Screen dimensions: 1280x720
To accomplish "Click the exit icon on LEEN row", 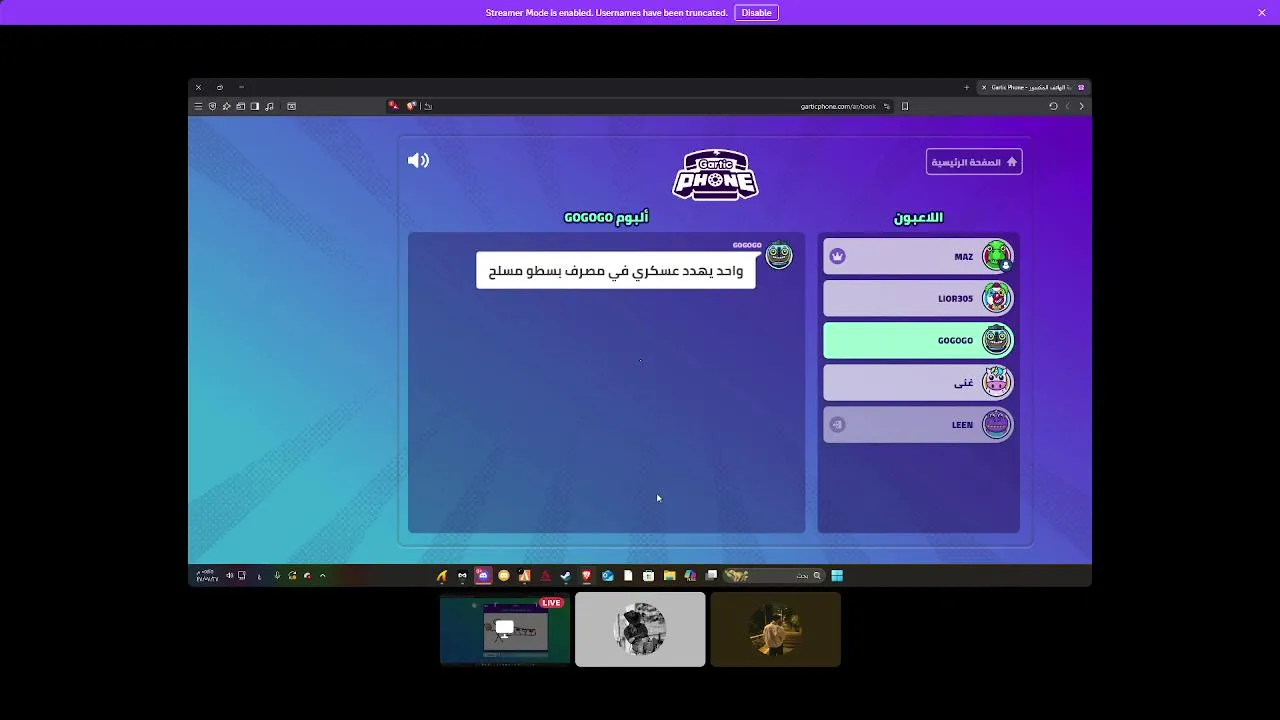I will 838,424.
